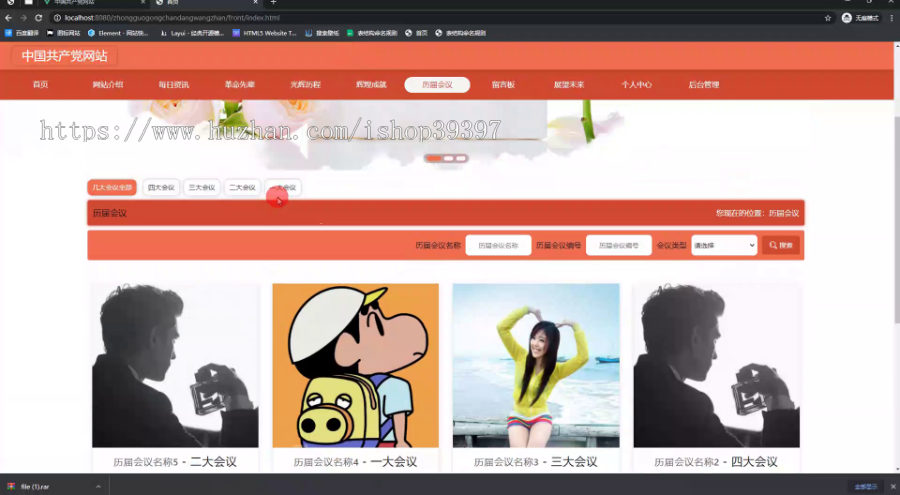Open the 展望未来 navigation item
This screenshot has width=900, height=495.
[569, 84]
